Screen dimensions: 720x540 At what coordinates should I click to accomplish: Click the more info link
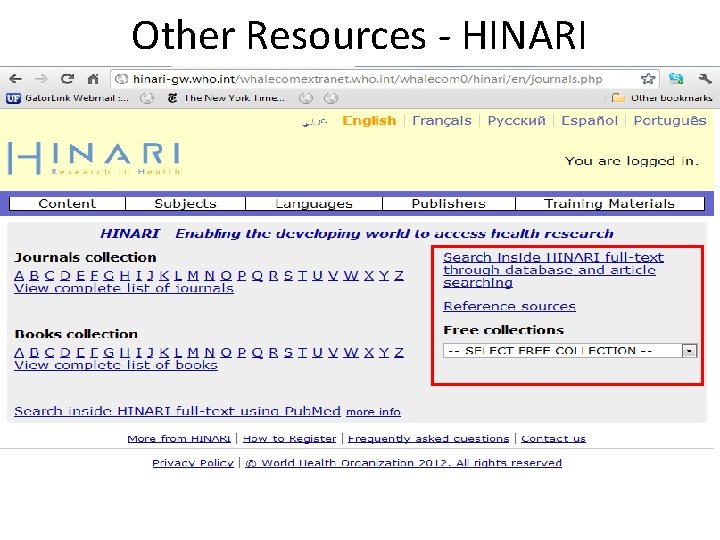pyautogui.click(x=373, y=412)
